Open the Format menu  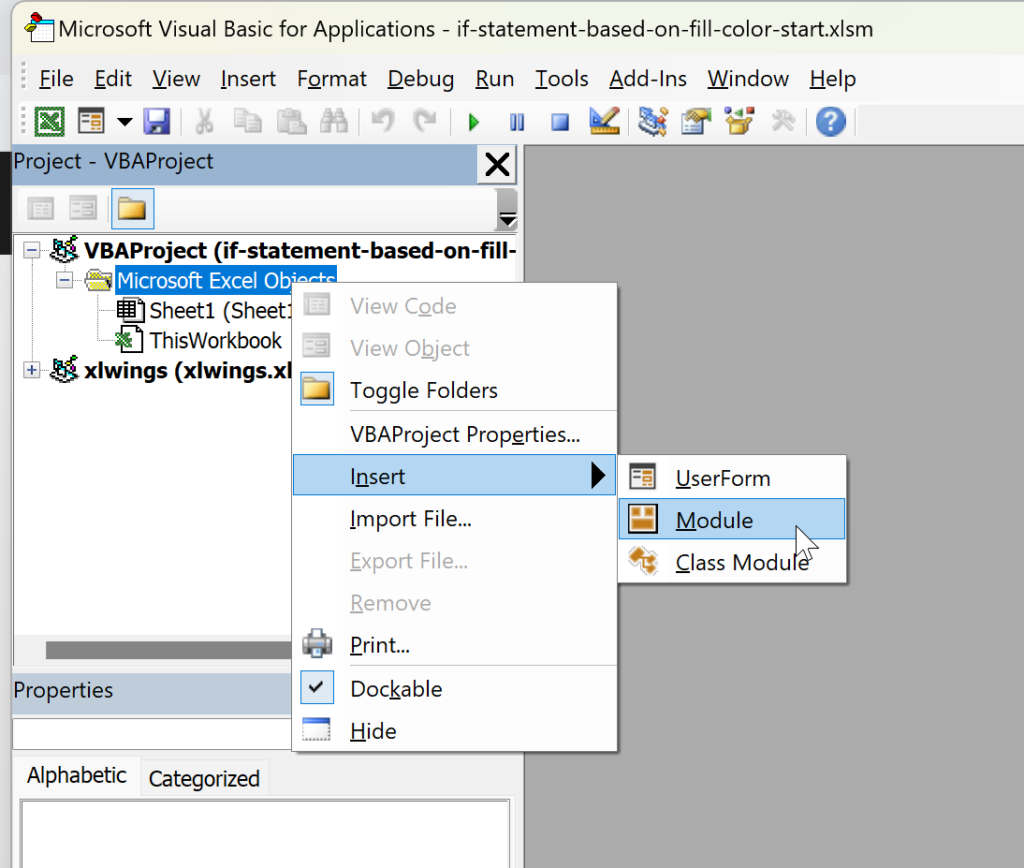[x=331, y=79]
